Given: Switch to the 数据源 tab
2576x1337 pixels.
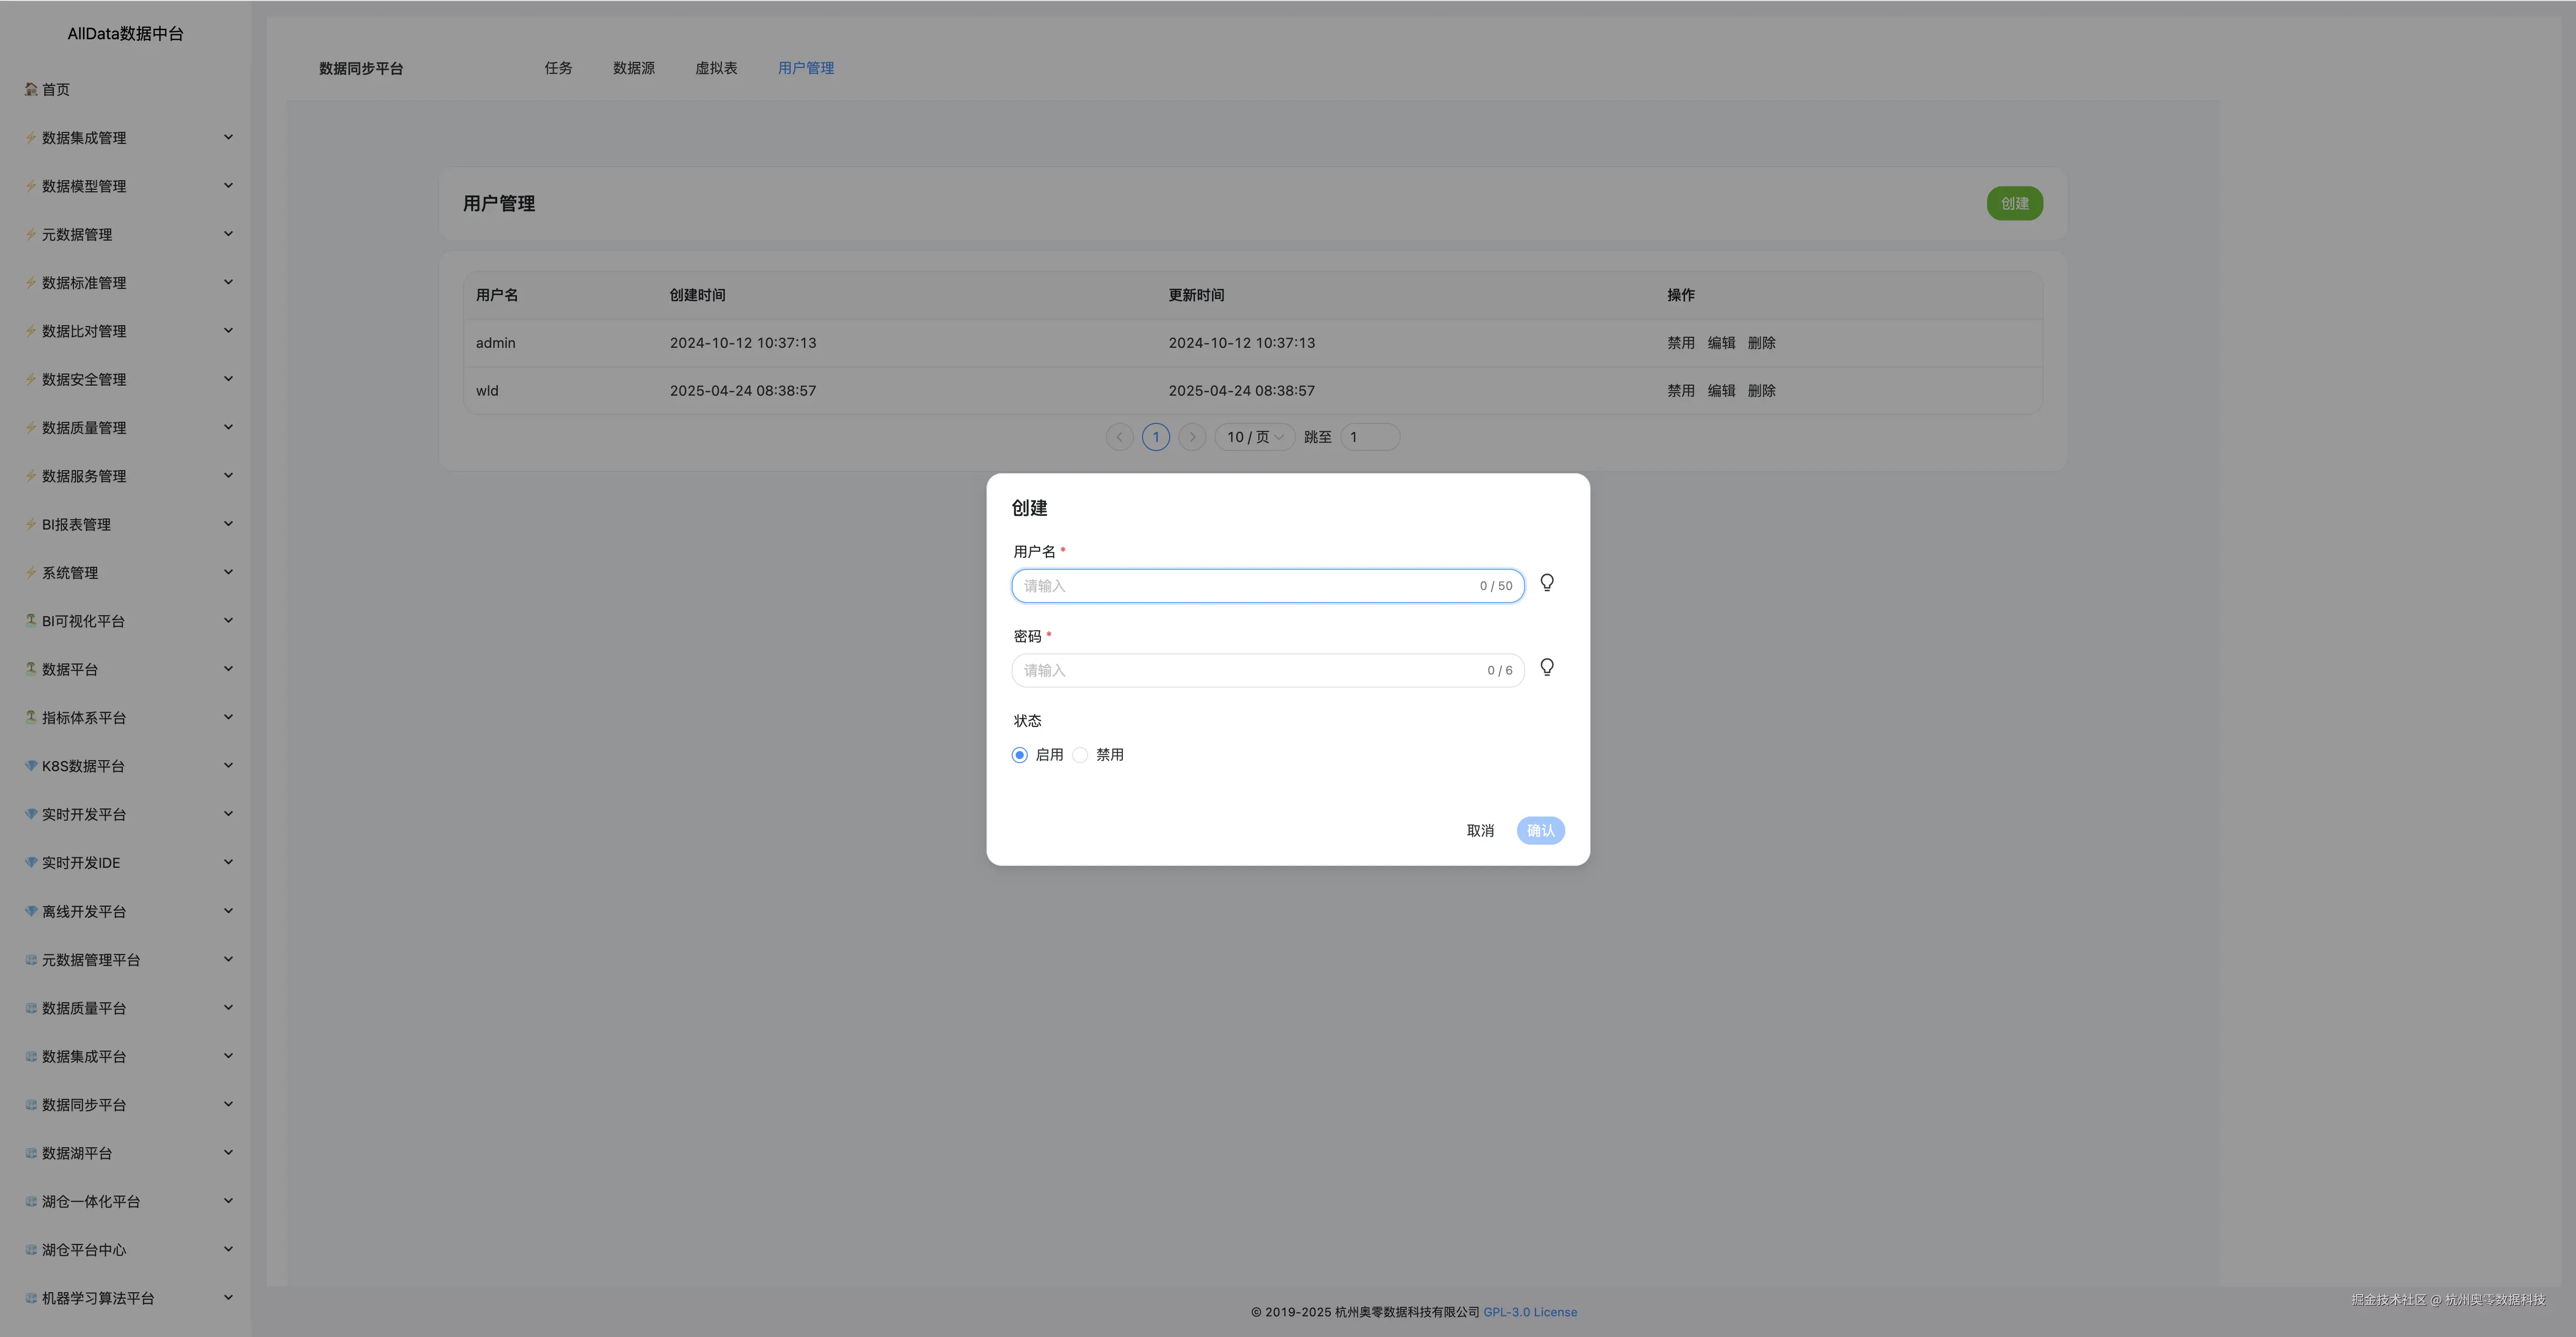Looking at the screenshot, I should 633,68.
